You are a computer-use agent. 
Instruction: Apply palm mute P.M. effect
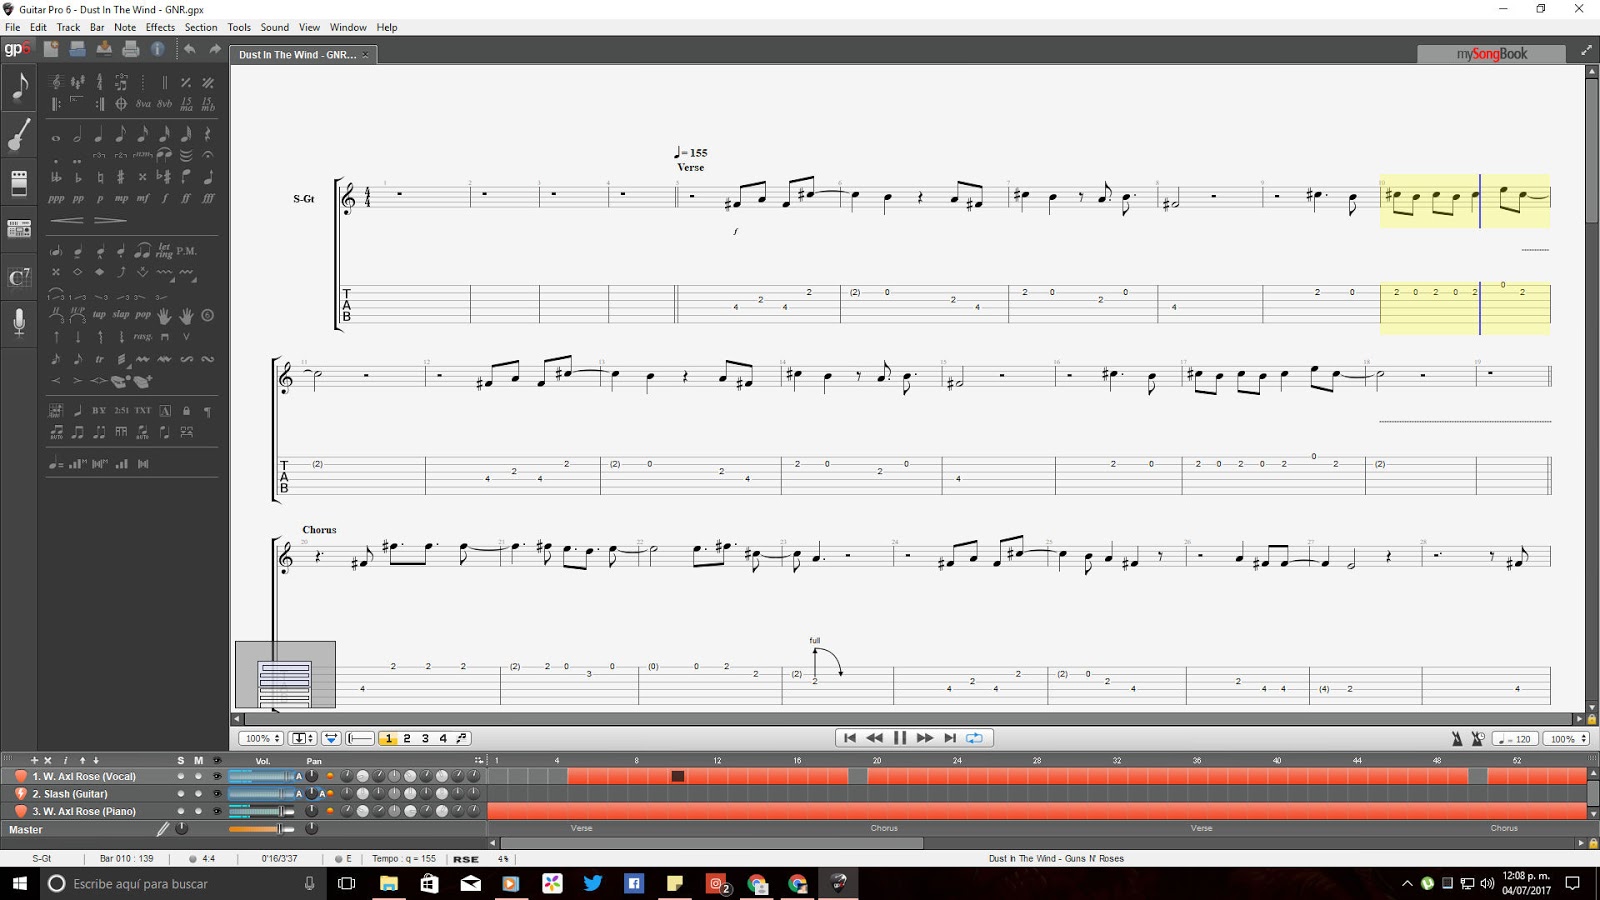point(187,251)
